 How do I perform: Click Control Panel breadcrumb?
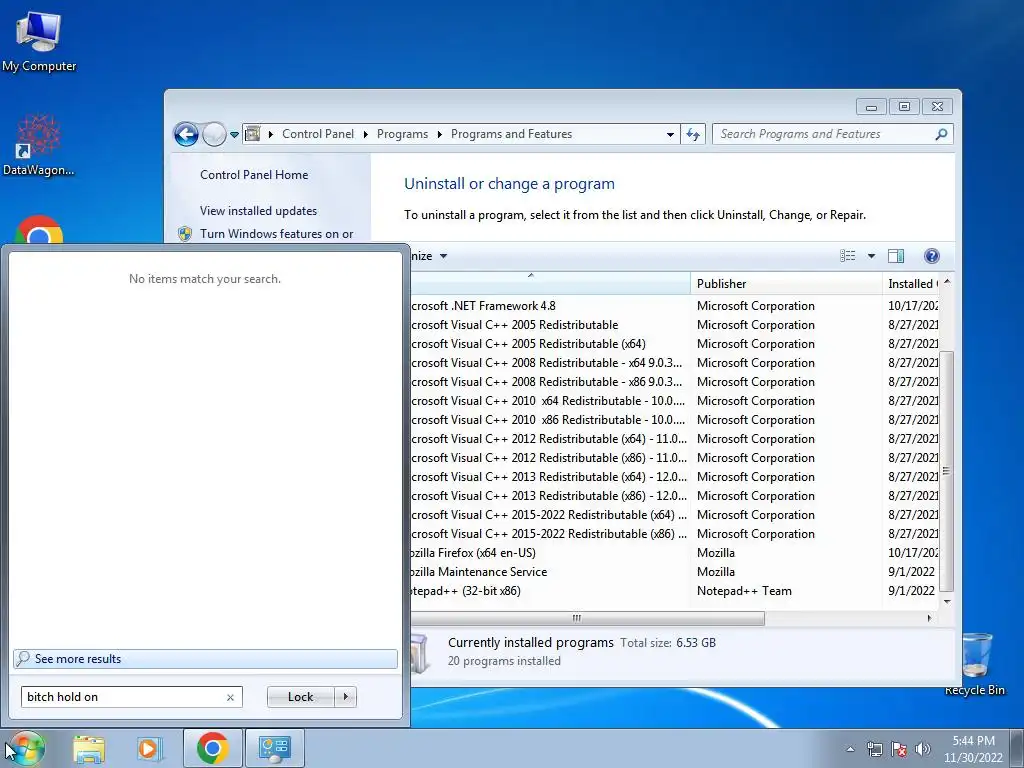tap(317, 134)
